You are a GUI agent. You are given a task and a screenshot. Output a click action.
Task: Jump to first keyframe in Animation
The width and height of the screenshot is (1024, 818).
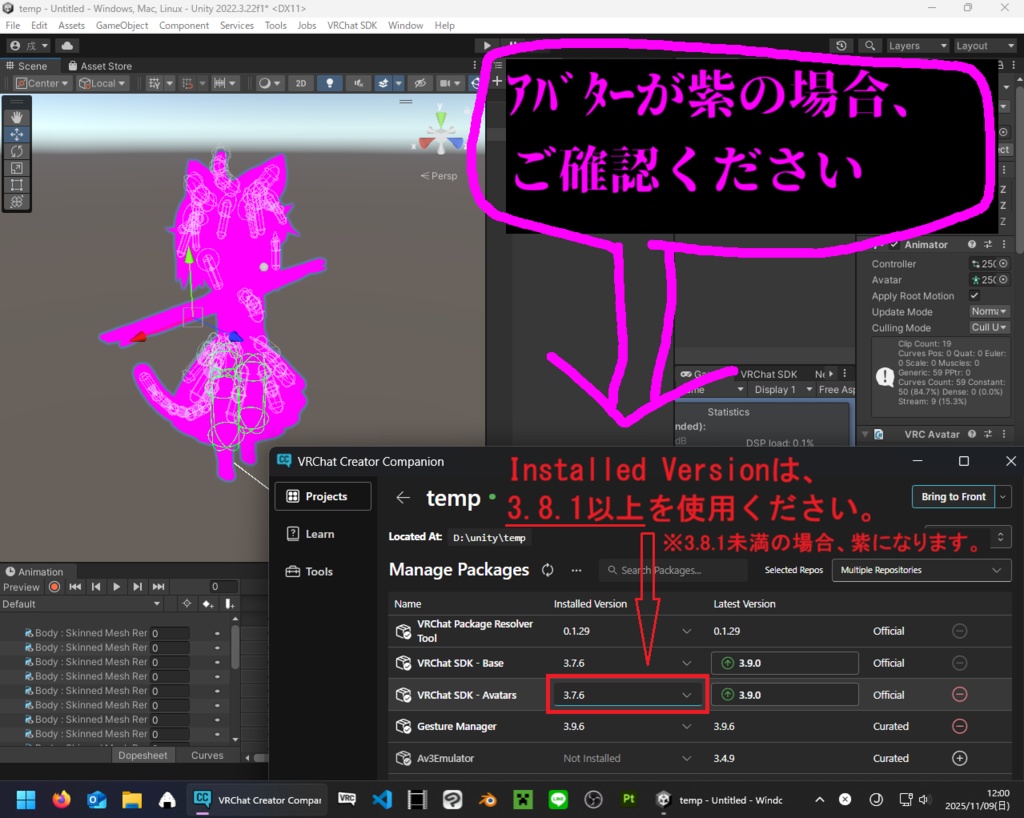pos(75,587)
